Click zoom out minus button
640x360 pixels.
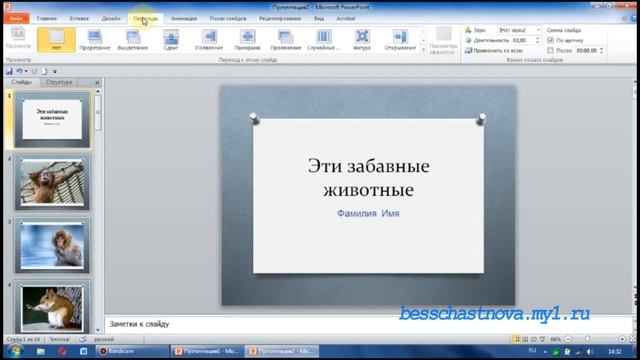(x=568, y=339)
